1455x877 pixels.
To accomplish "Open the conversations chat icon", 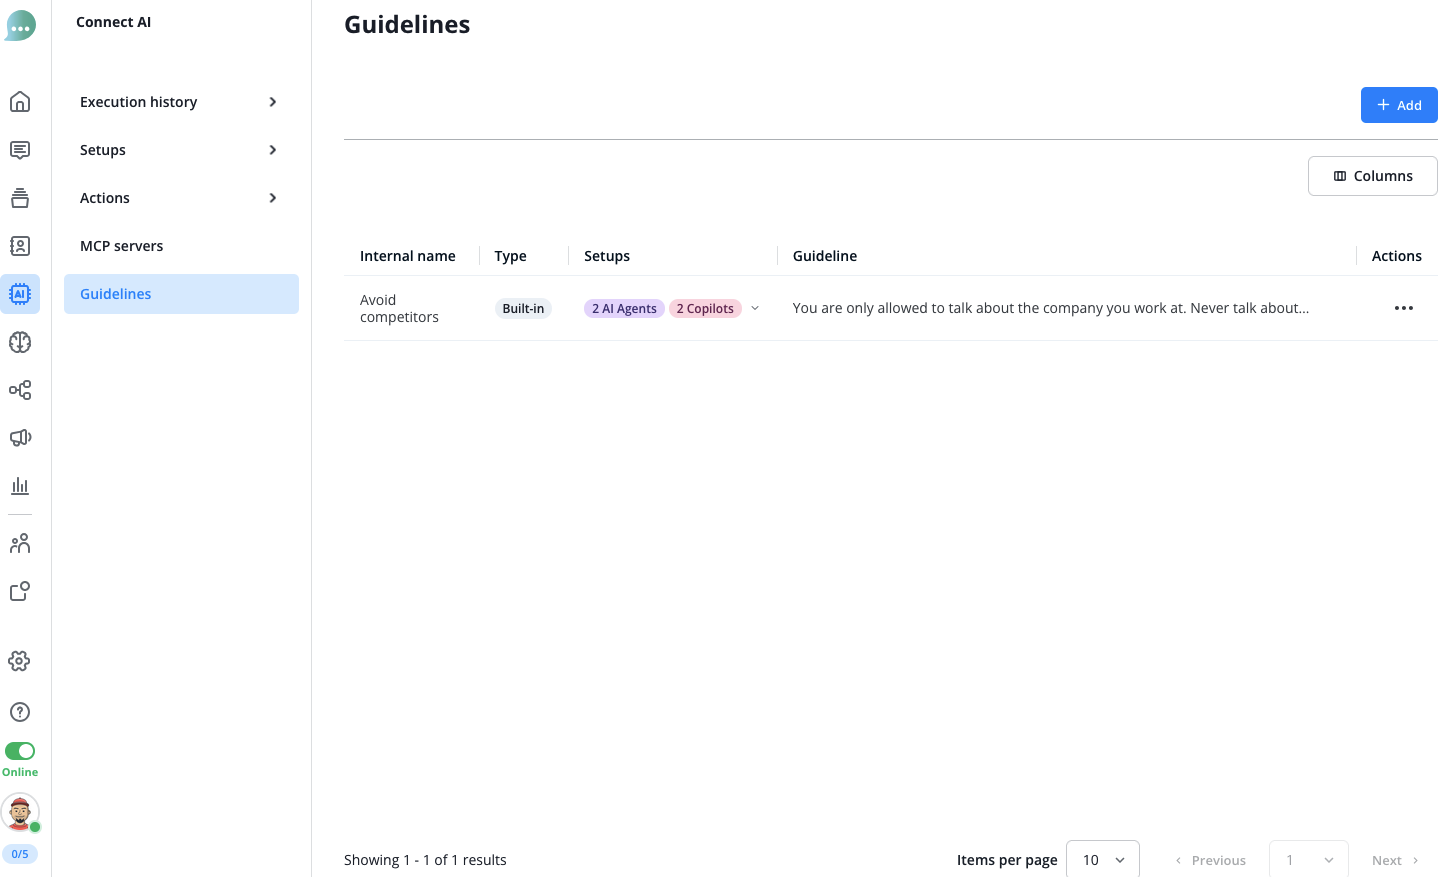I will 20,150.
